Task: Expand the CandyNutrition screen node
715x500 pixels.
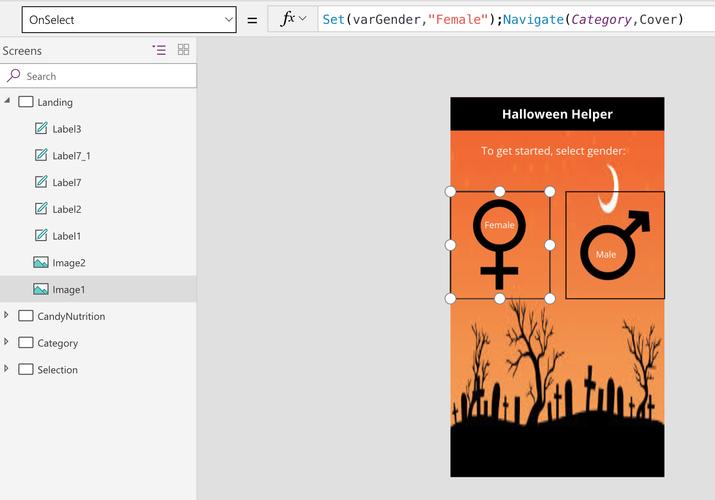Action: coord(8,316)
